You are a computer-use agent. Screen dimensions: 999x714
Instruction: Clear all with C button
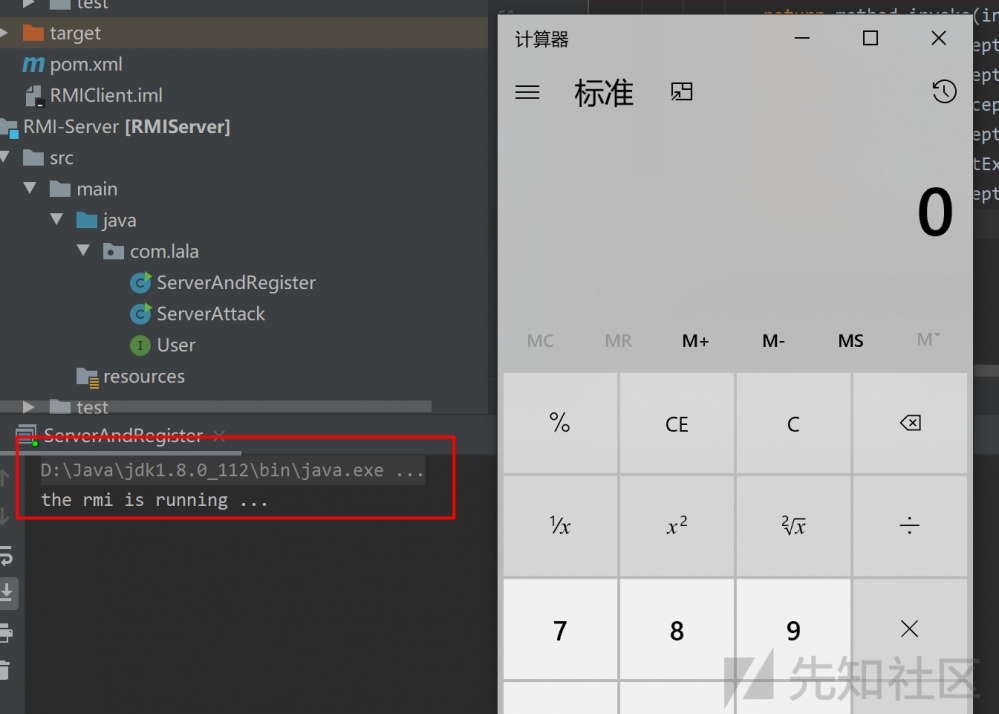tap(793, 423)
